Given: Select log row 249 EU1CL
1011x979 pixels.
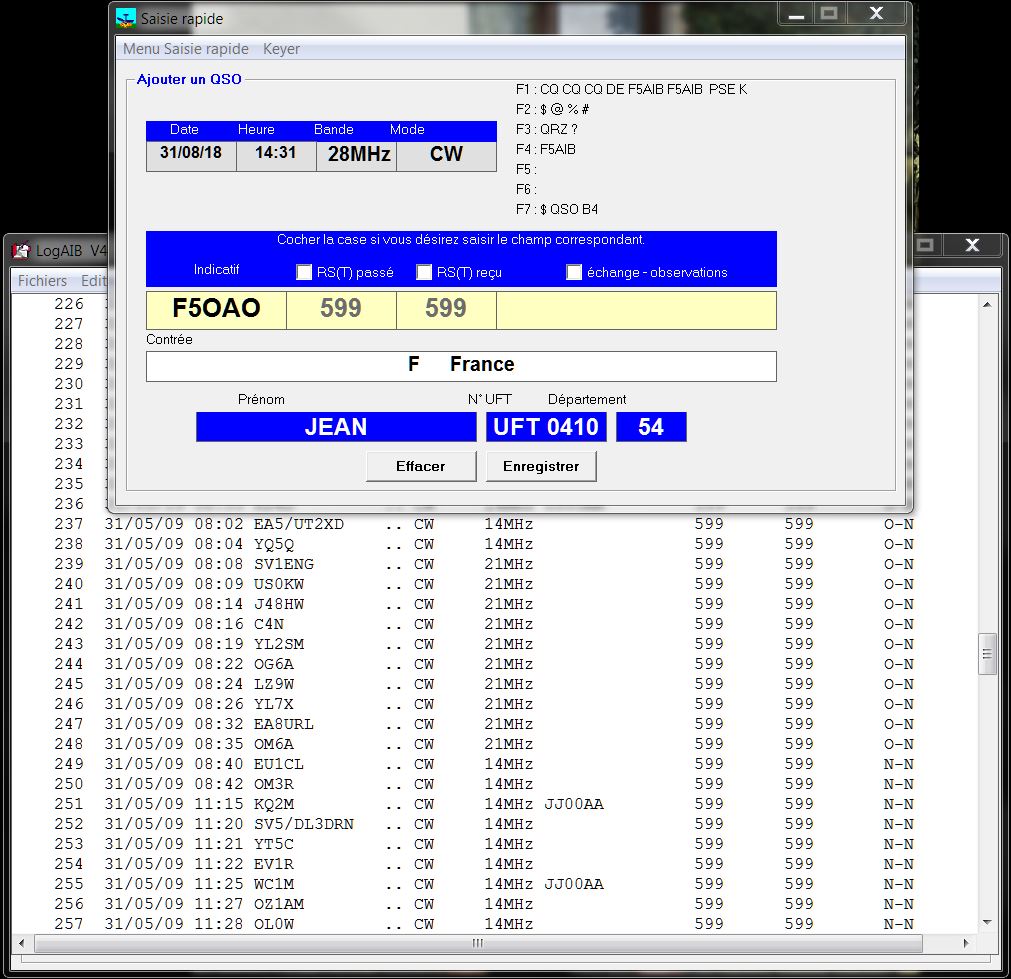Looking at the screenshot, I should click(484, 764).
